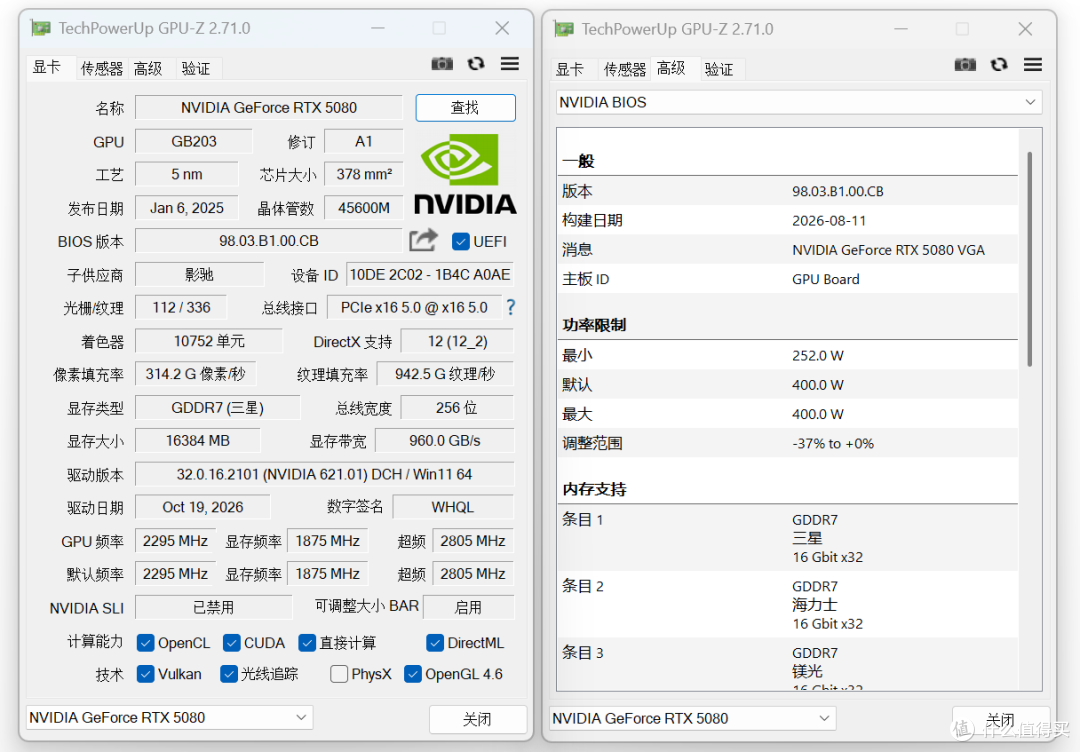Click the 256 位 bus width value
Screen dimensions: 1080x752
tap(457, 408)
